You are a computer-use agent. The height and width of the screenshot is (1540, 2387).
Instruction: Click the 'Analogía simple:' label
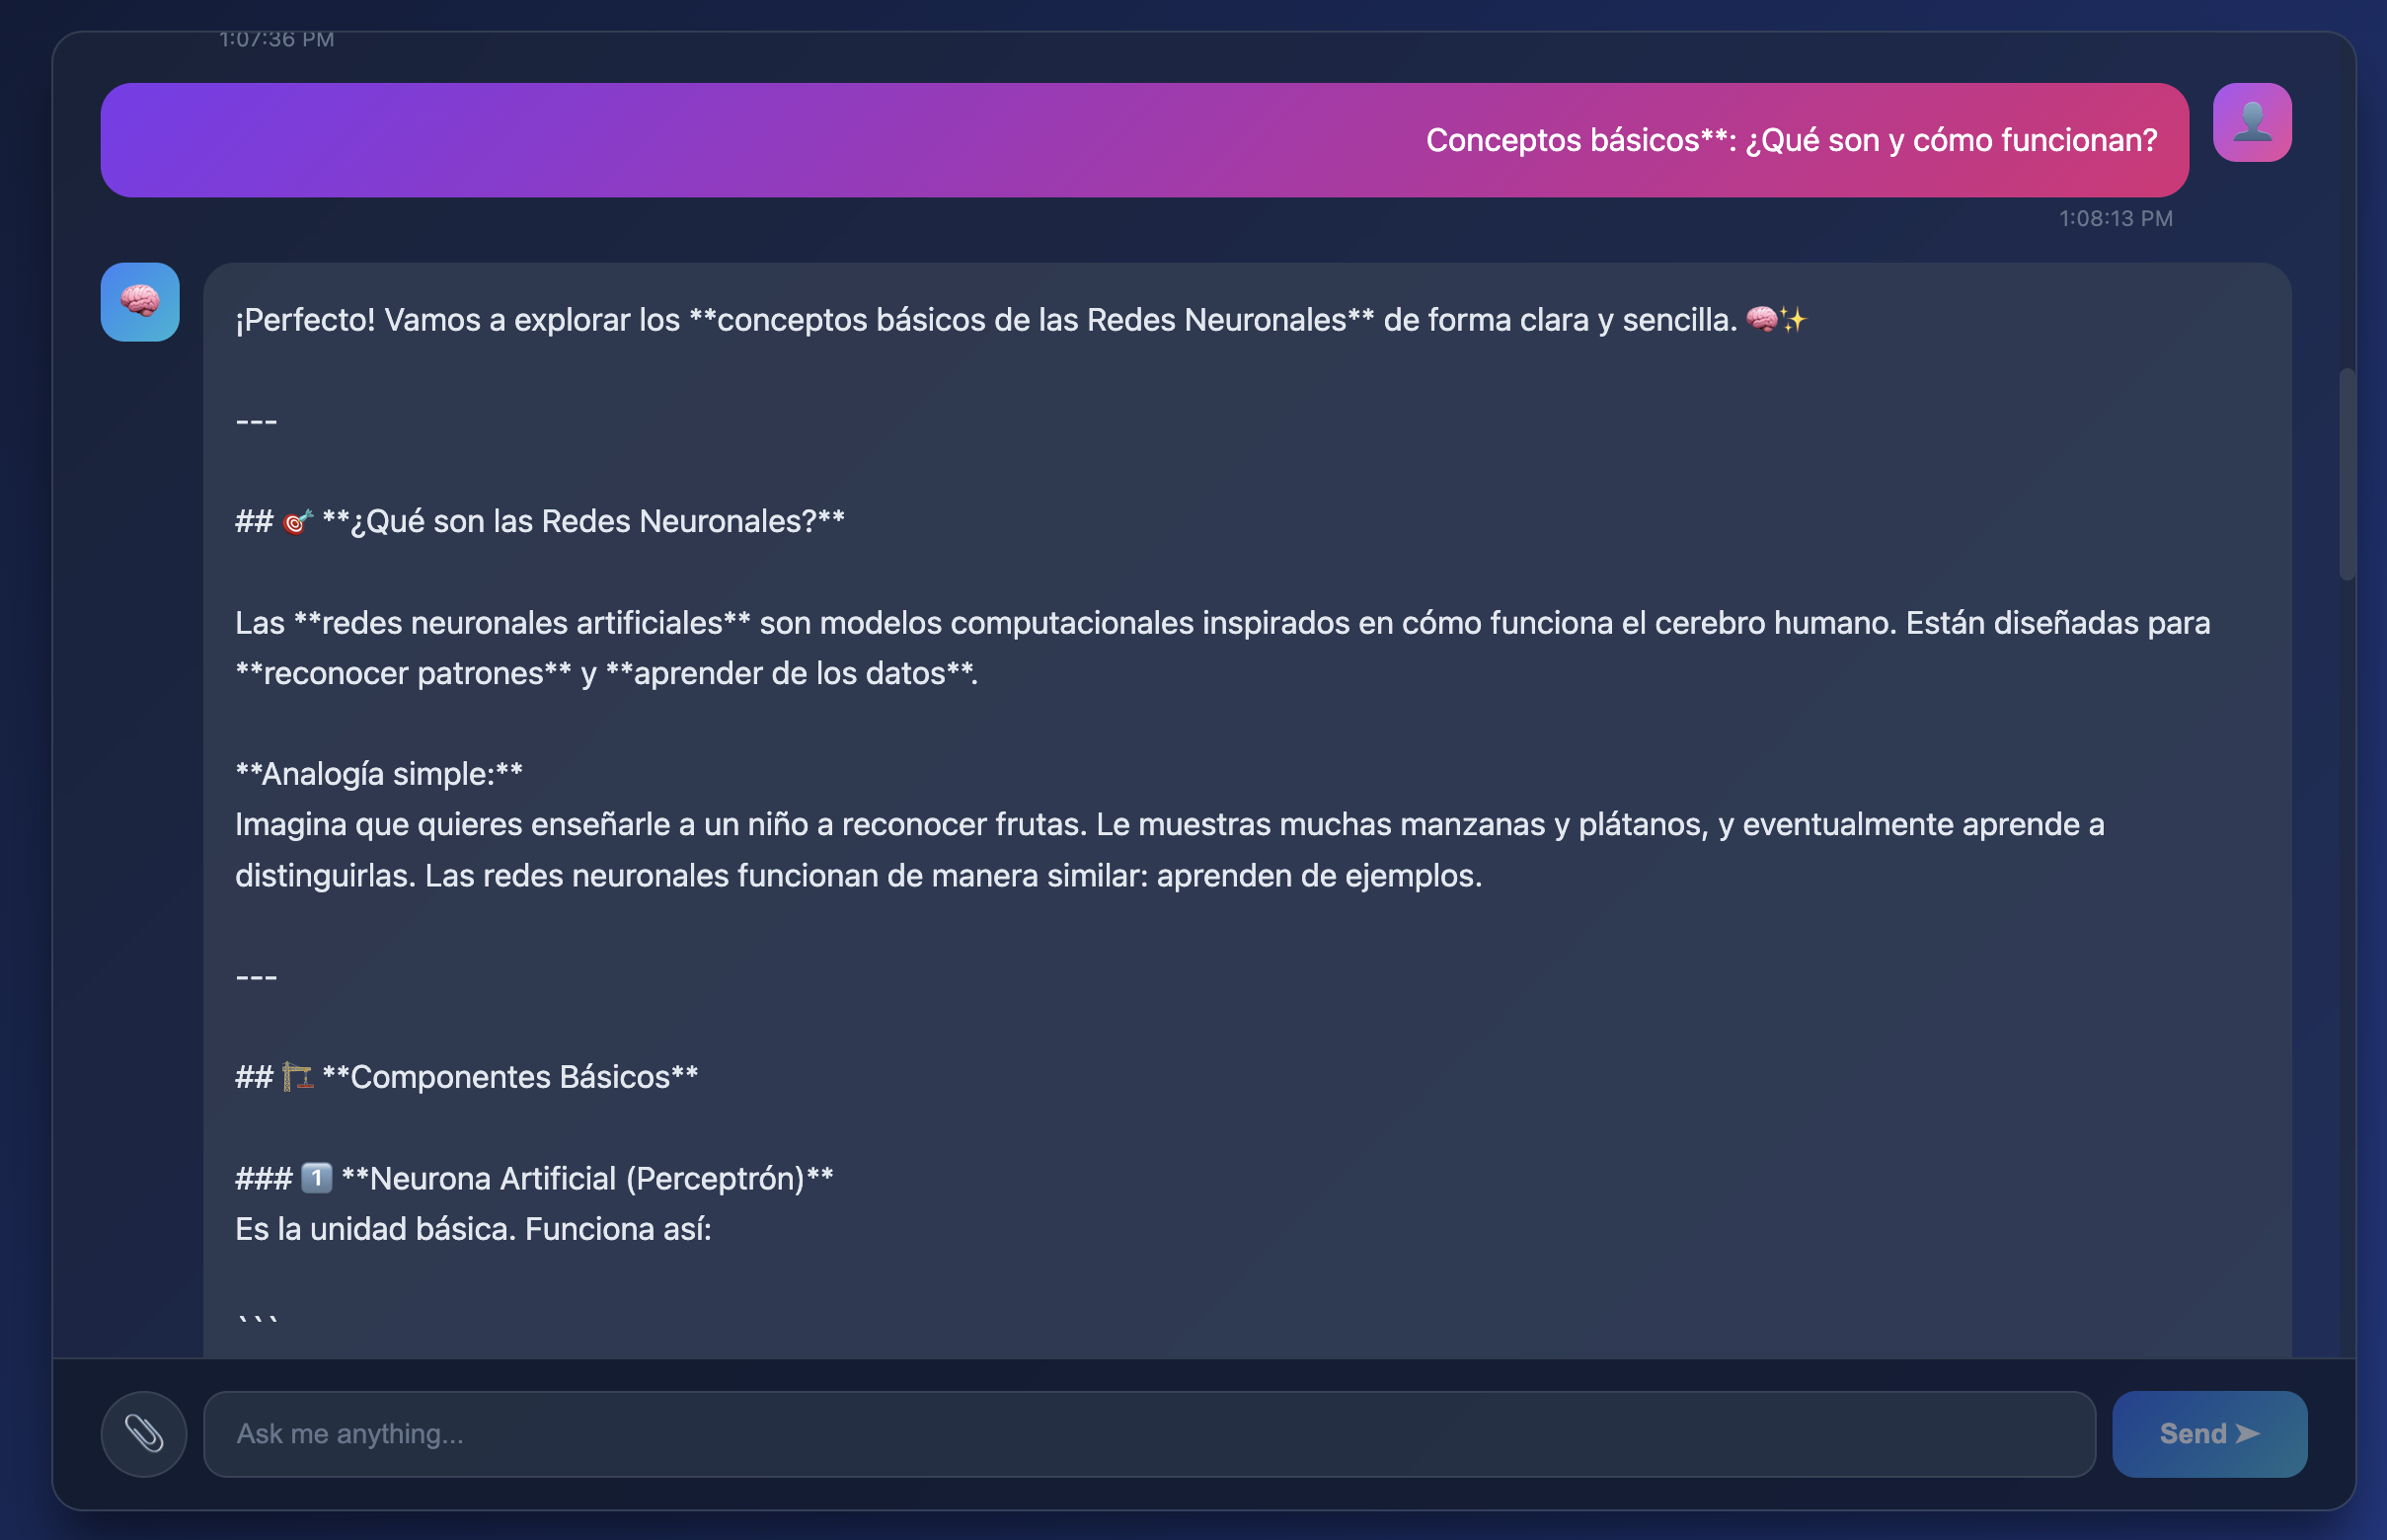(379, 774)
